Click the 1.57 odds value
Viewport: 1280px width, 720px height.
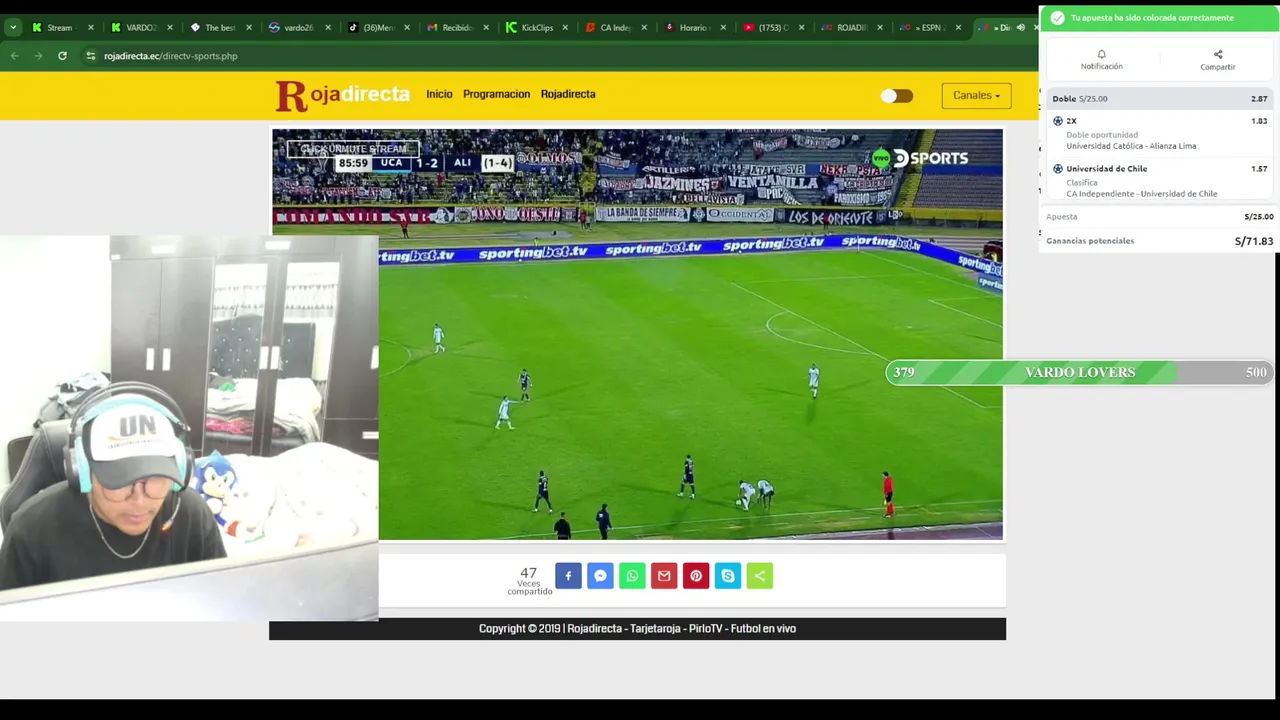[x=1259, y=169]
